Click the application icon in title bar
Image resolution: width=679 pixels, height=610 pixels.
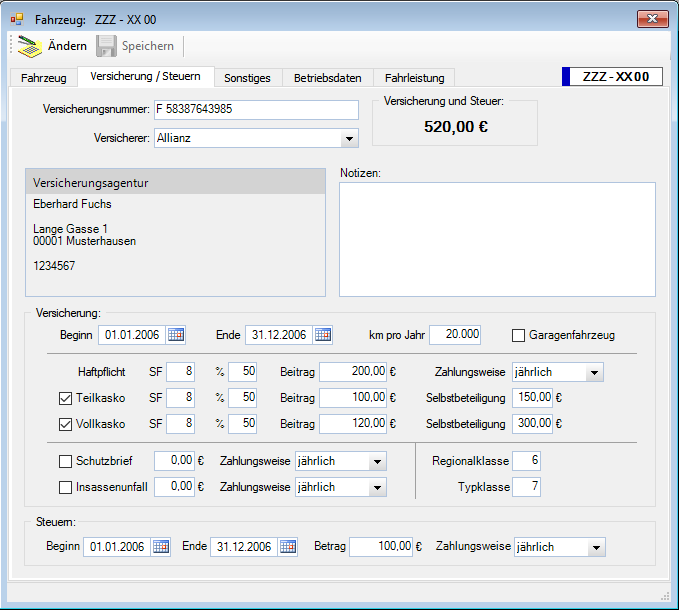17,19
